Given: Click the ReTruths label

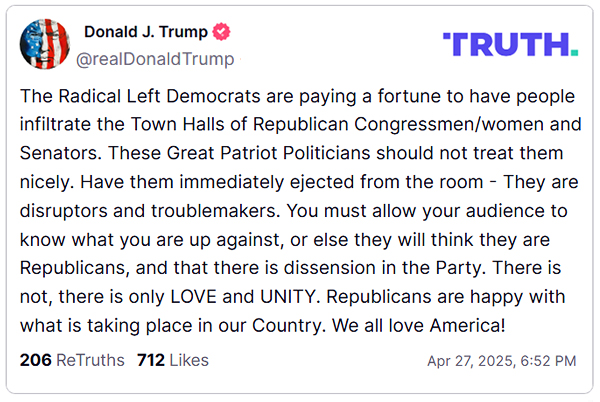Looking at the screenshot, I should tap(90, 360).
